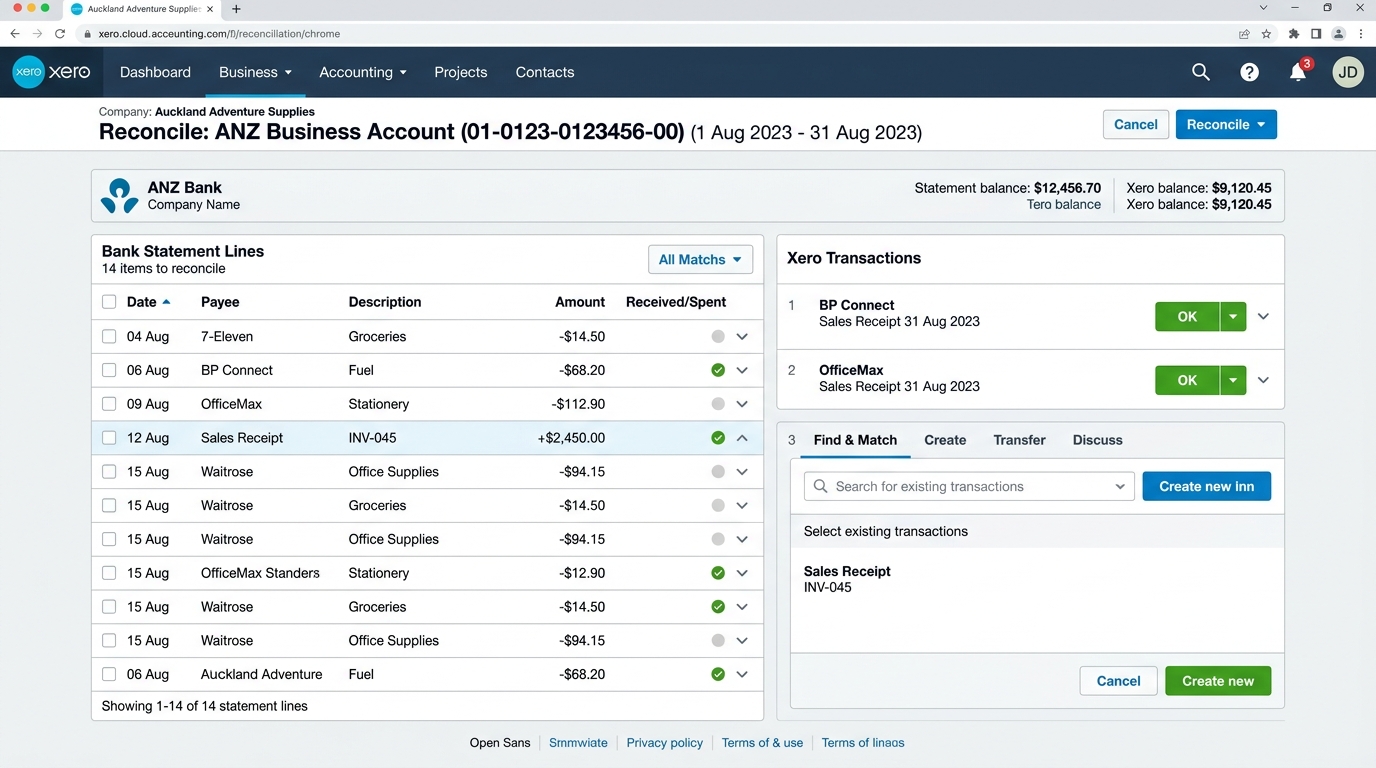
Task: Click the site lock icon in address bar
Action: (x=87, y=33)
